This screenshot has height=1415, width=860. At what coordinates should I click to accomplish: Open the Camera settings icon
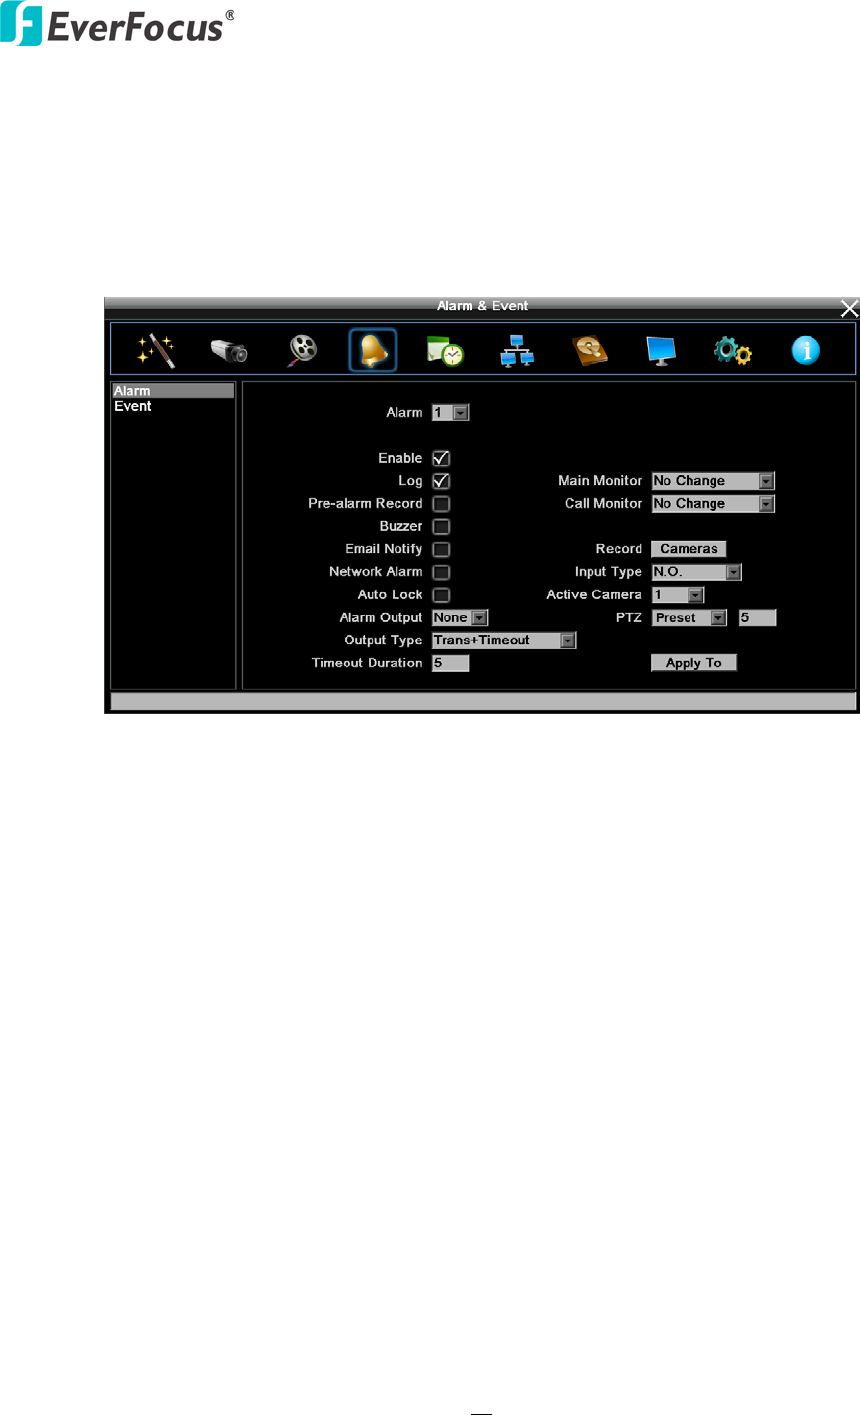[x=229, y=351]
